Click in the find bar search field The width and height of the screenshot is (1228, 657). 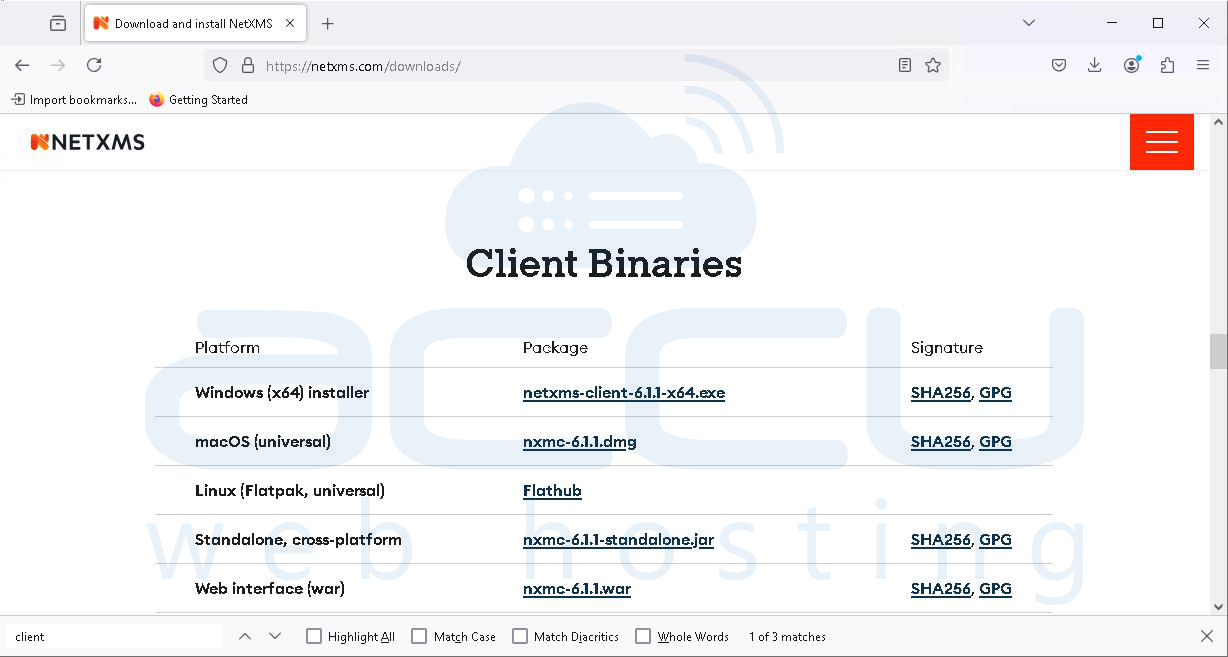tap(114, 637)
